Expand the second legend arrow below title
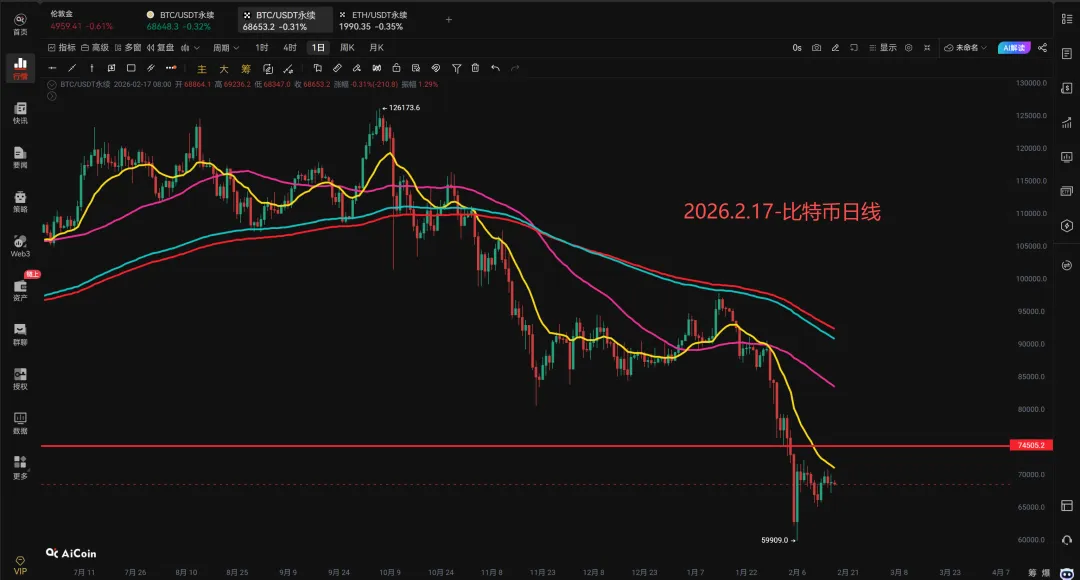1080x580 pixels. [52, 96]
